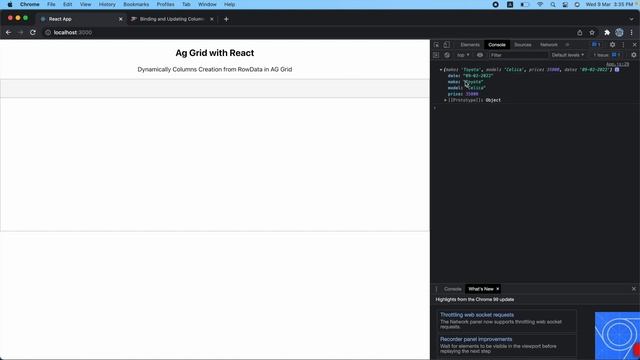640x360 pixels.
Task: Open the History menu
Action: click(107, 4)
